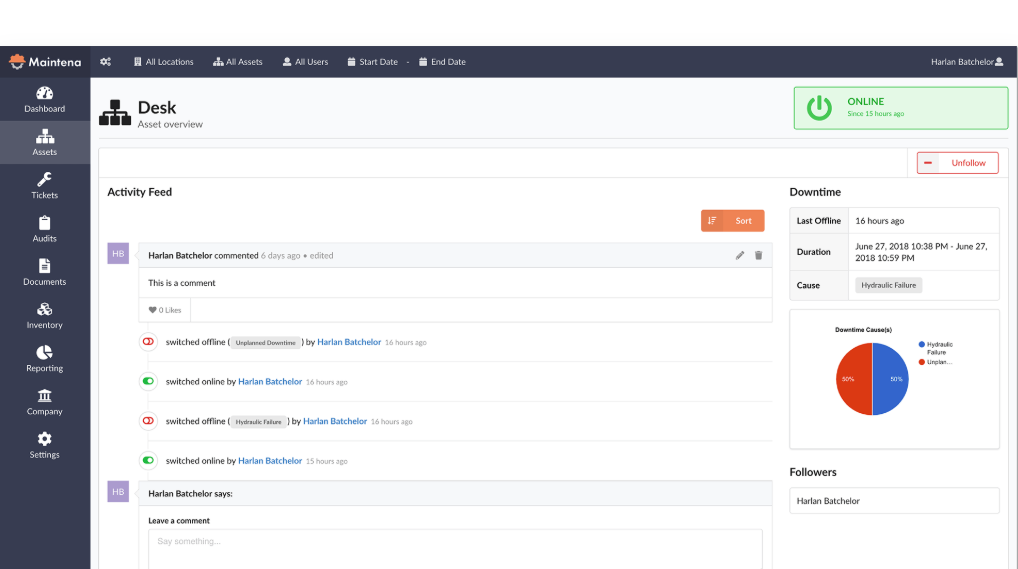
Task: Click the Unplanned Downtime tag
Action: [x=266, y=342]
